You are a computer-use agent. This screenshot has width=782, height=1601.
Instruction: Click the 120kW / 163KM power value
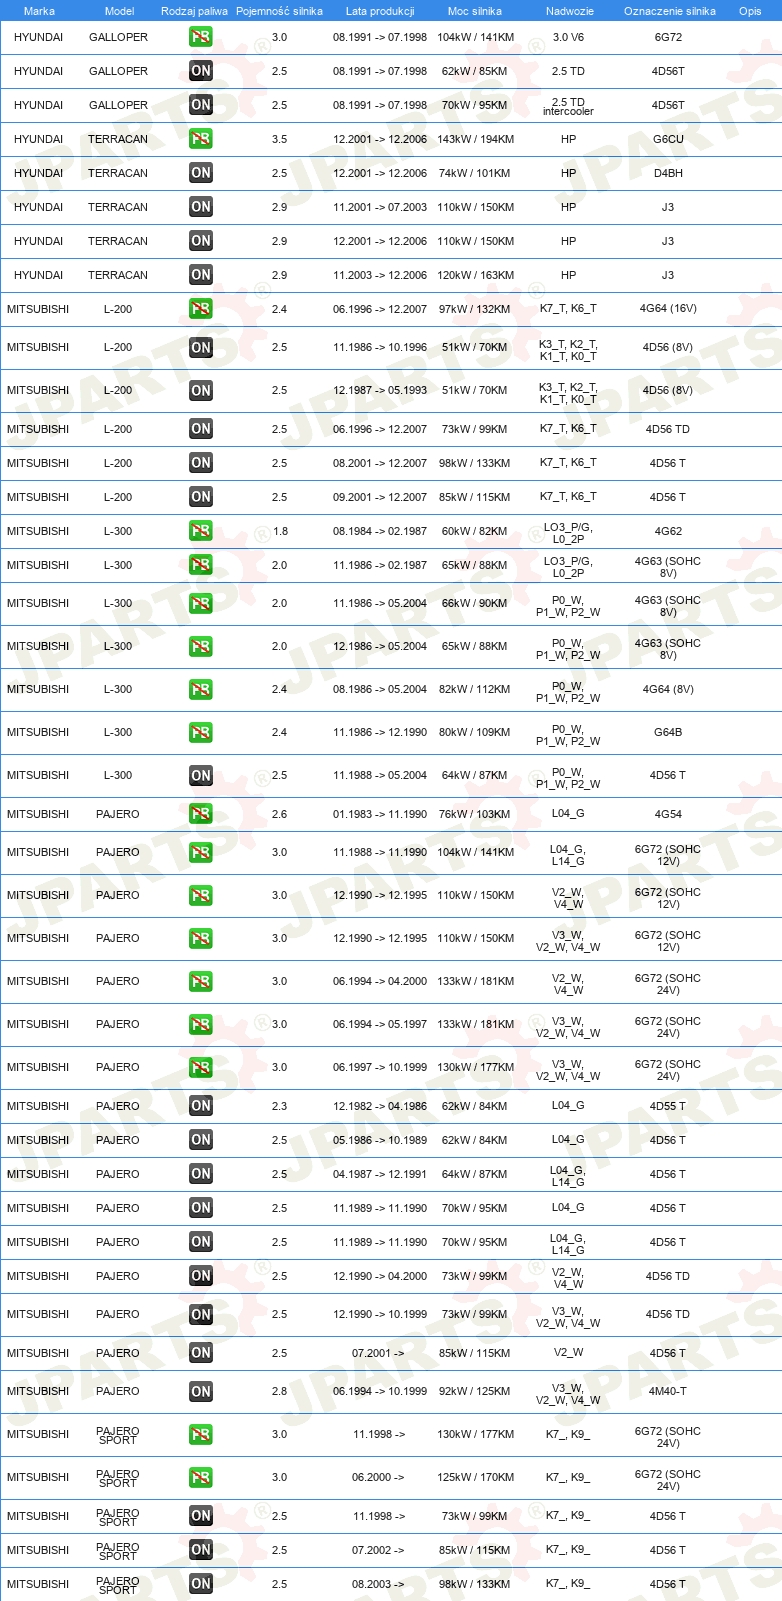475,275
